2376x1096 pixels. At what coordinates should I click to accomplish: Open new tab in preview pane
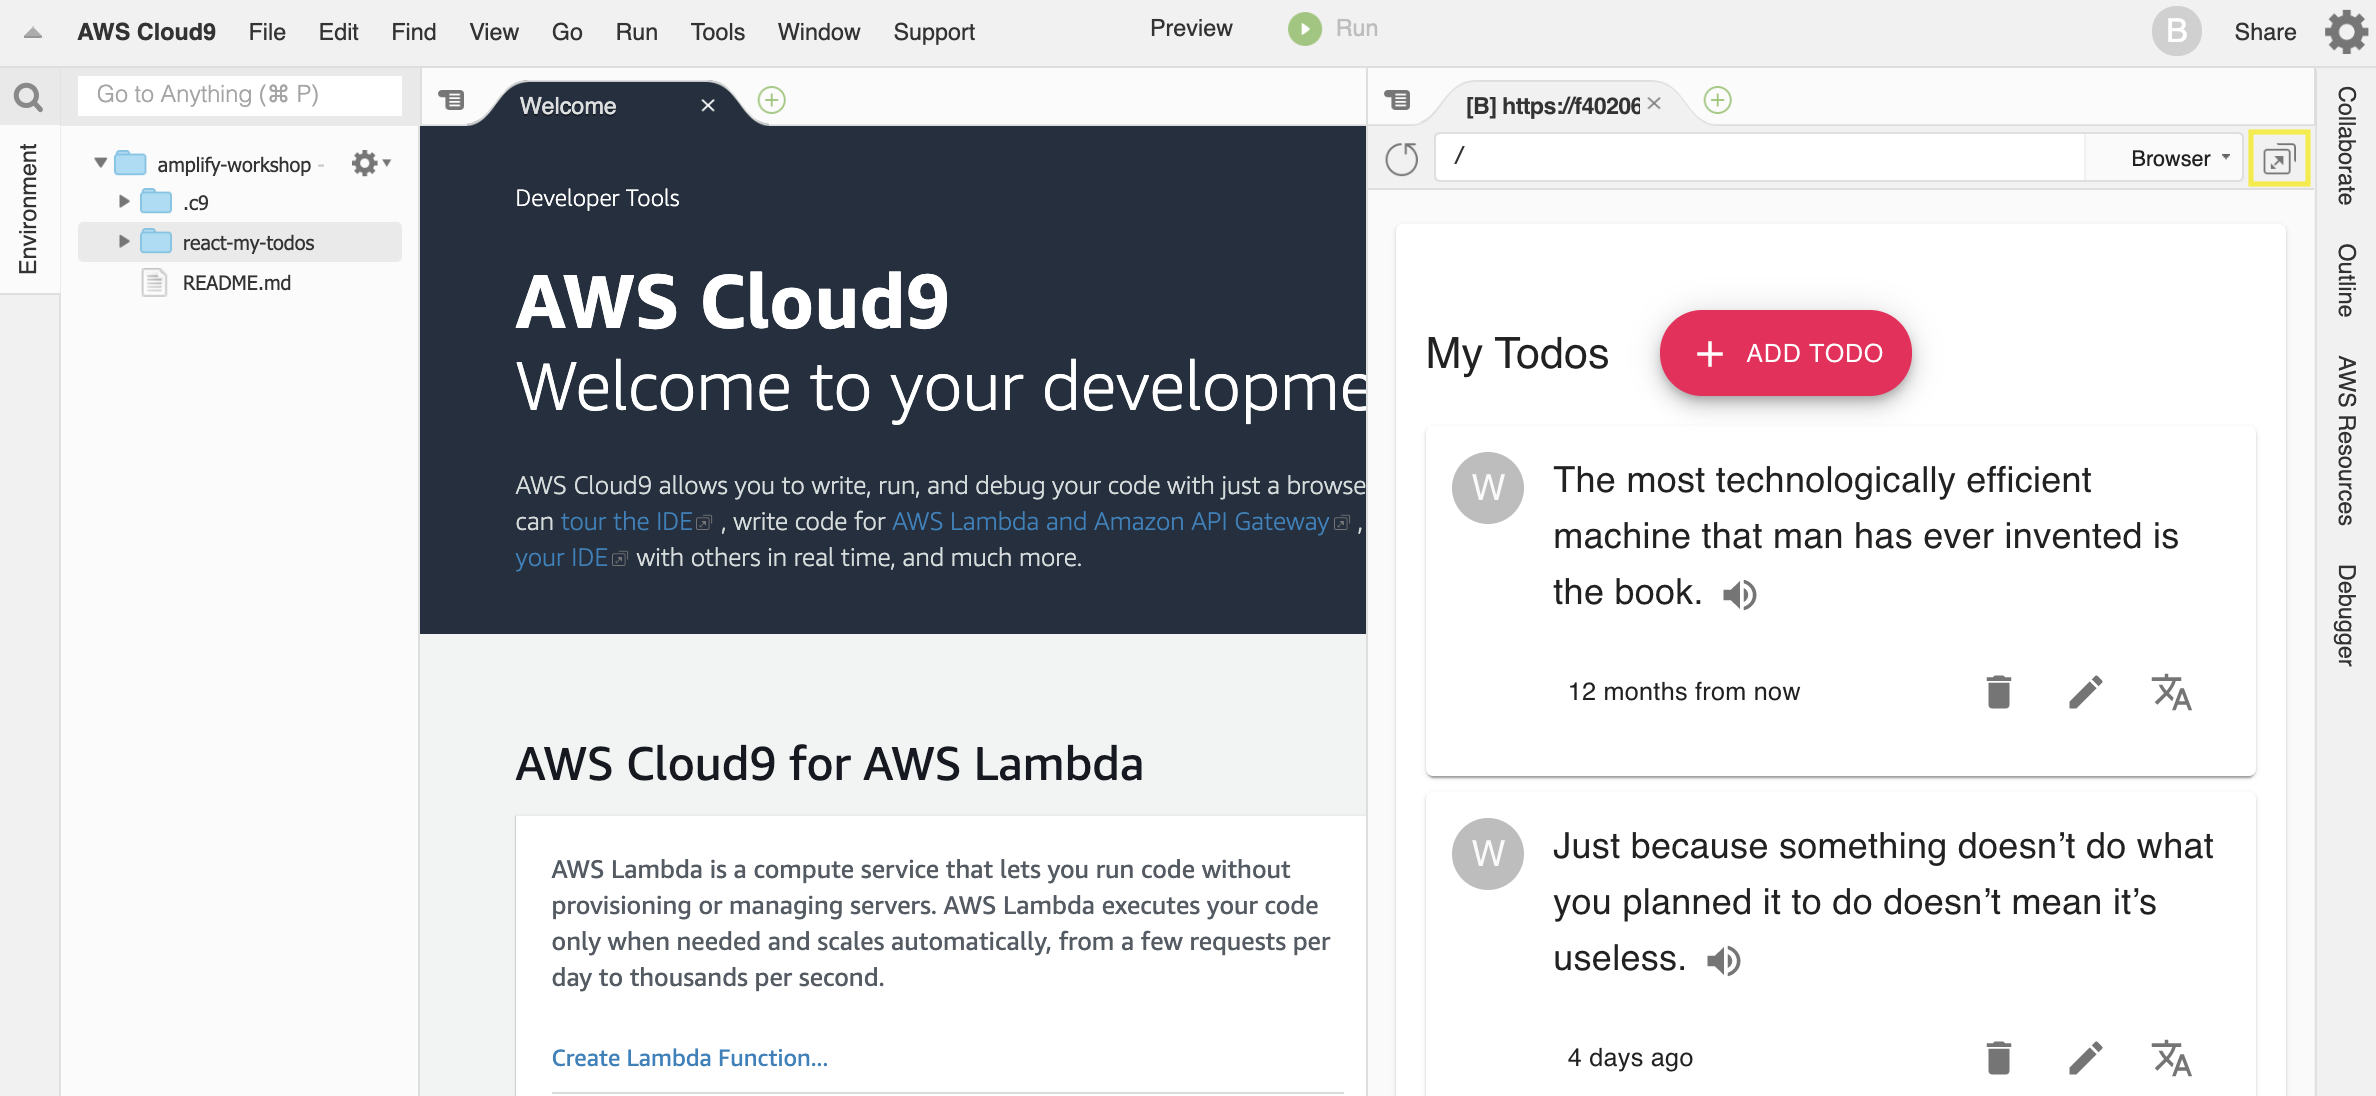(1717, 100)
